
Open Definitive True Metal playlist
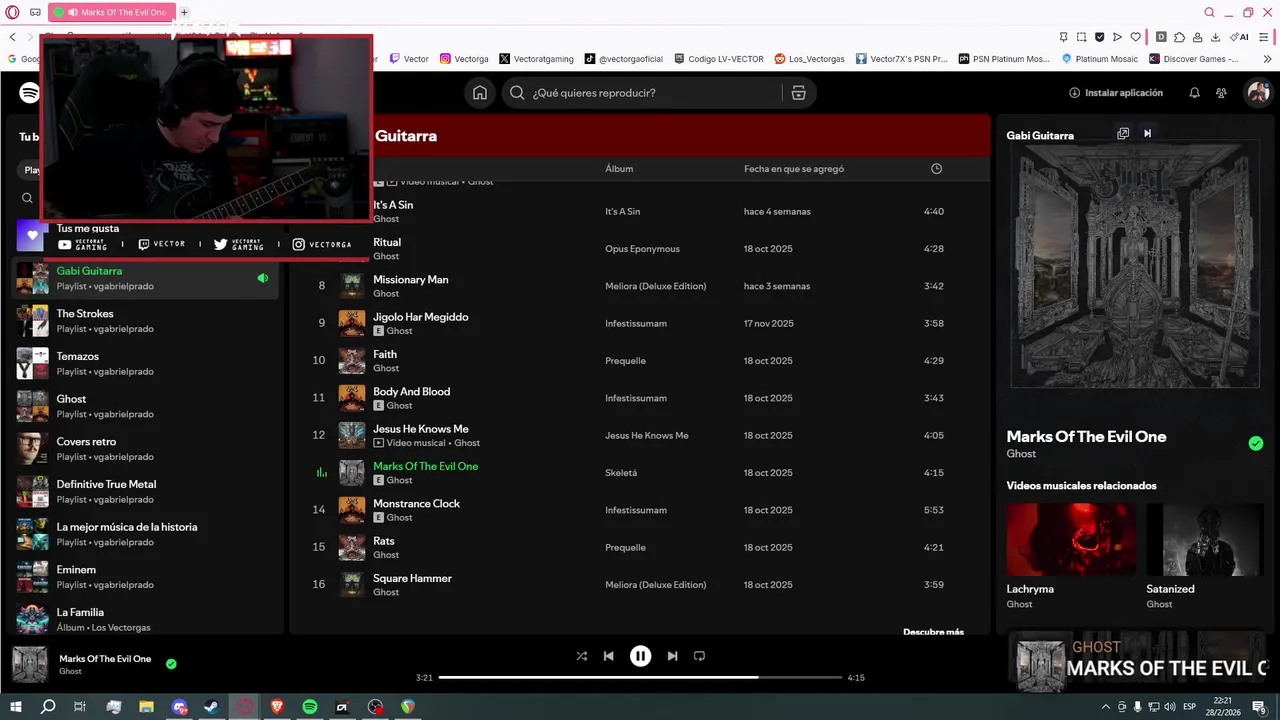click(147, 492)
